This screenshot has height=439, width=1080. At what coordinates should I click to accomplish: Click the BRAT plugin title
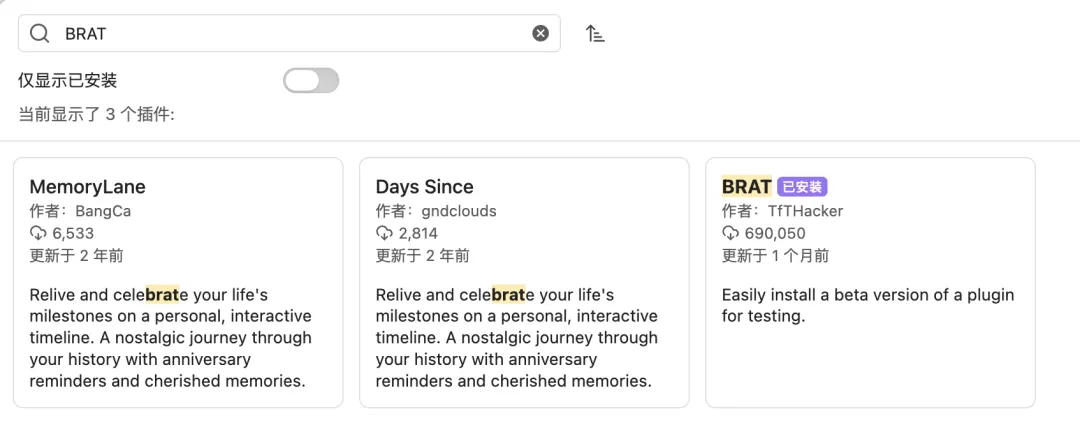(746, 187)
